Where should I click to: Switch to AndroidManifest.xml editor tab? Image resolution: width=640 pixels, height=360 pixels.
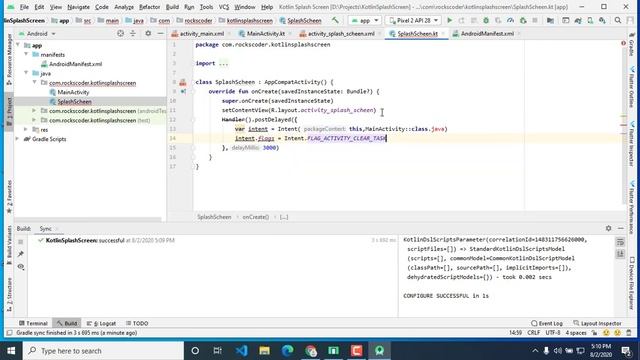point(487,33)
